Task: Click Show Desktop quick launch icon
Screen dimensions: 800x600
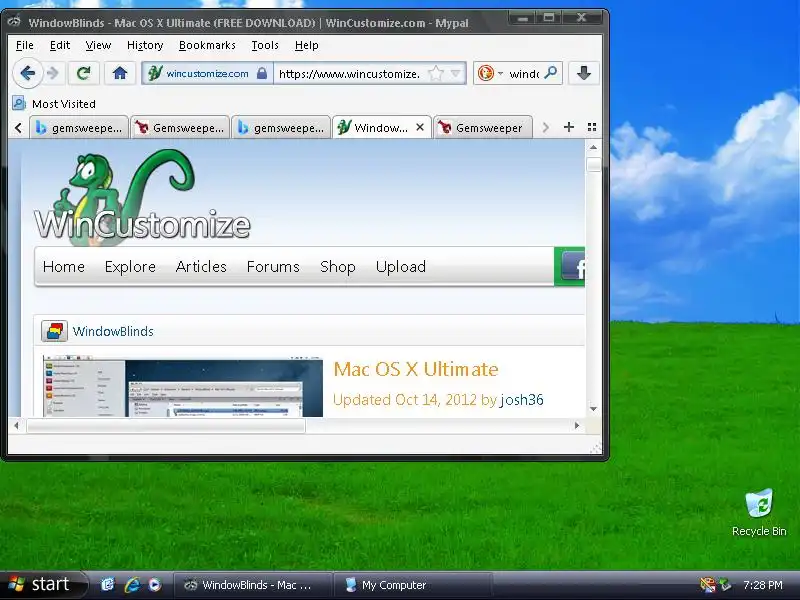Action: (108, 585)
